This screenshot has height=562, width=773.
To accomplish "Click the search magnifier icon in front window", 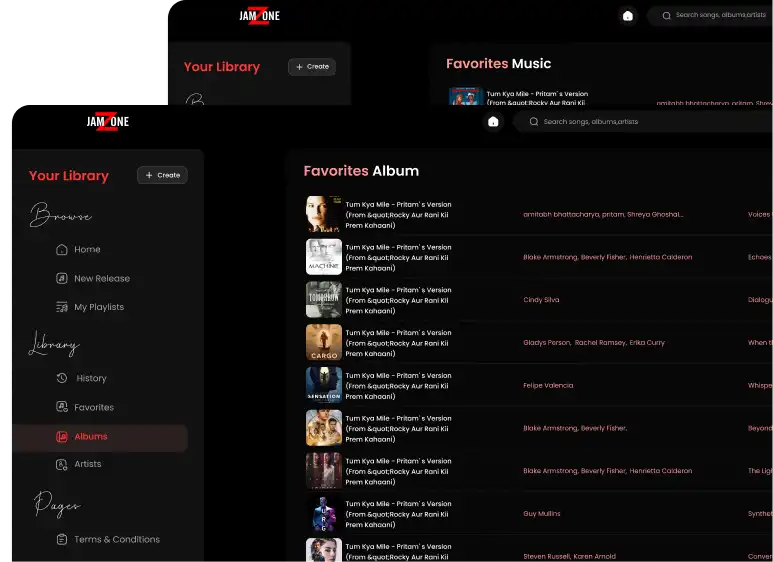I will click(533, 122).
